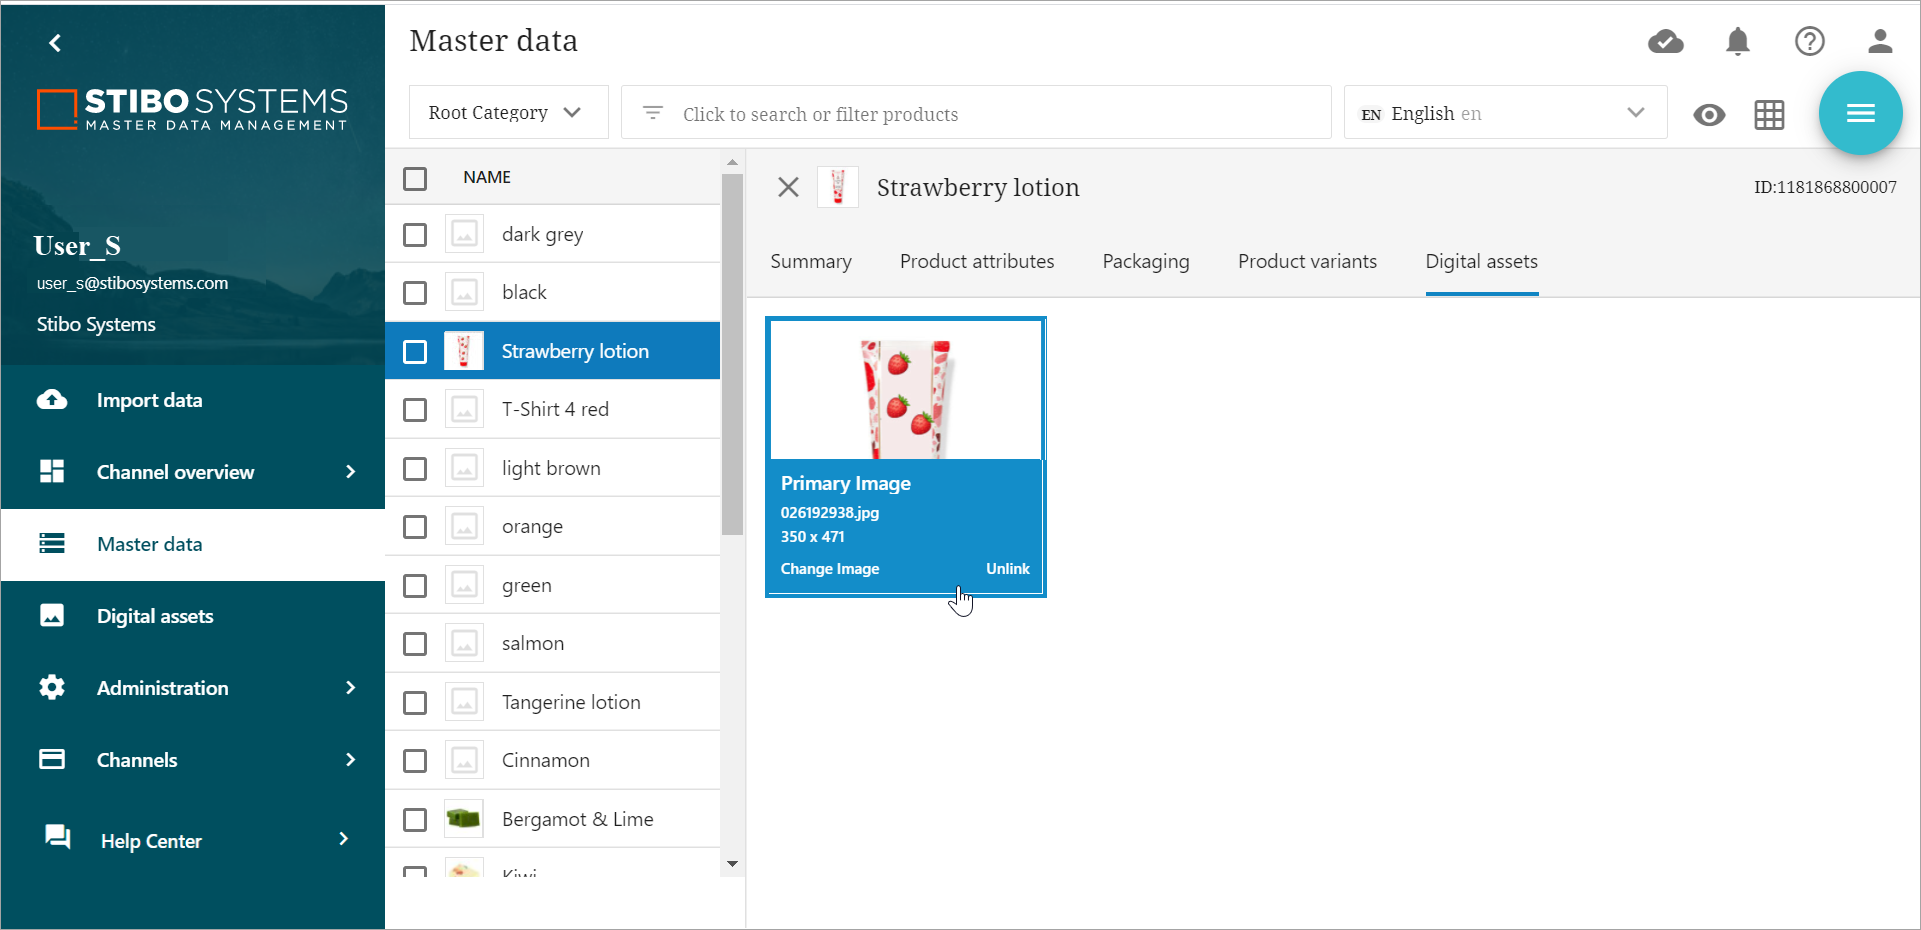Tick the select-all checkbox beside NAME
The width and height of the screenshot is (1921, 930).
[x=415, y=178]
